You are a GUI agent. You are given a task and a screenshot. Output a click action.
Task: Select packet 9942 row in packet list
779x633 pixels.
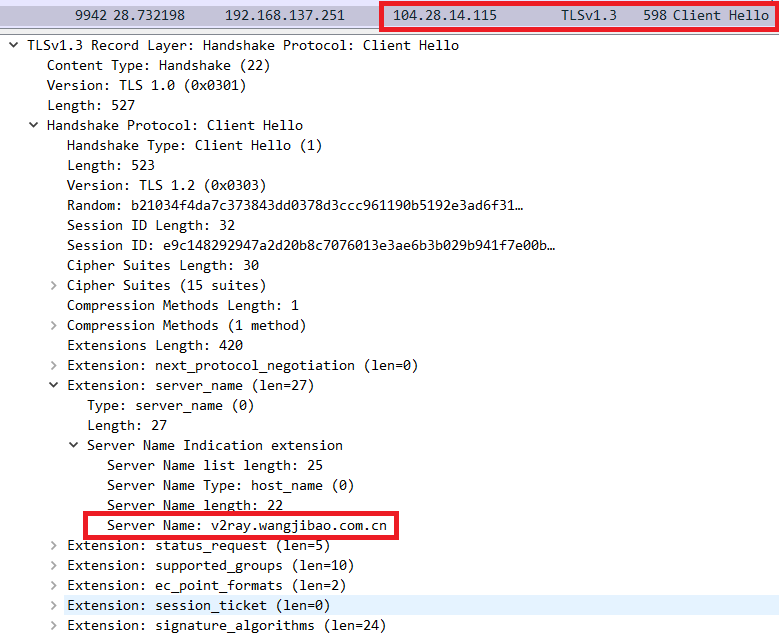[390, 15]
